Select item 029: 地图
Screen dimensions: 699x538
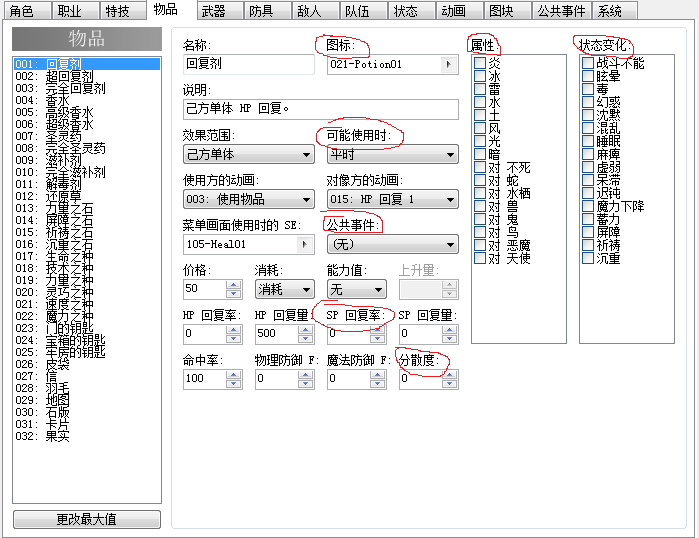coord(87,400)
